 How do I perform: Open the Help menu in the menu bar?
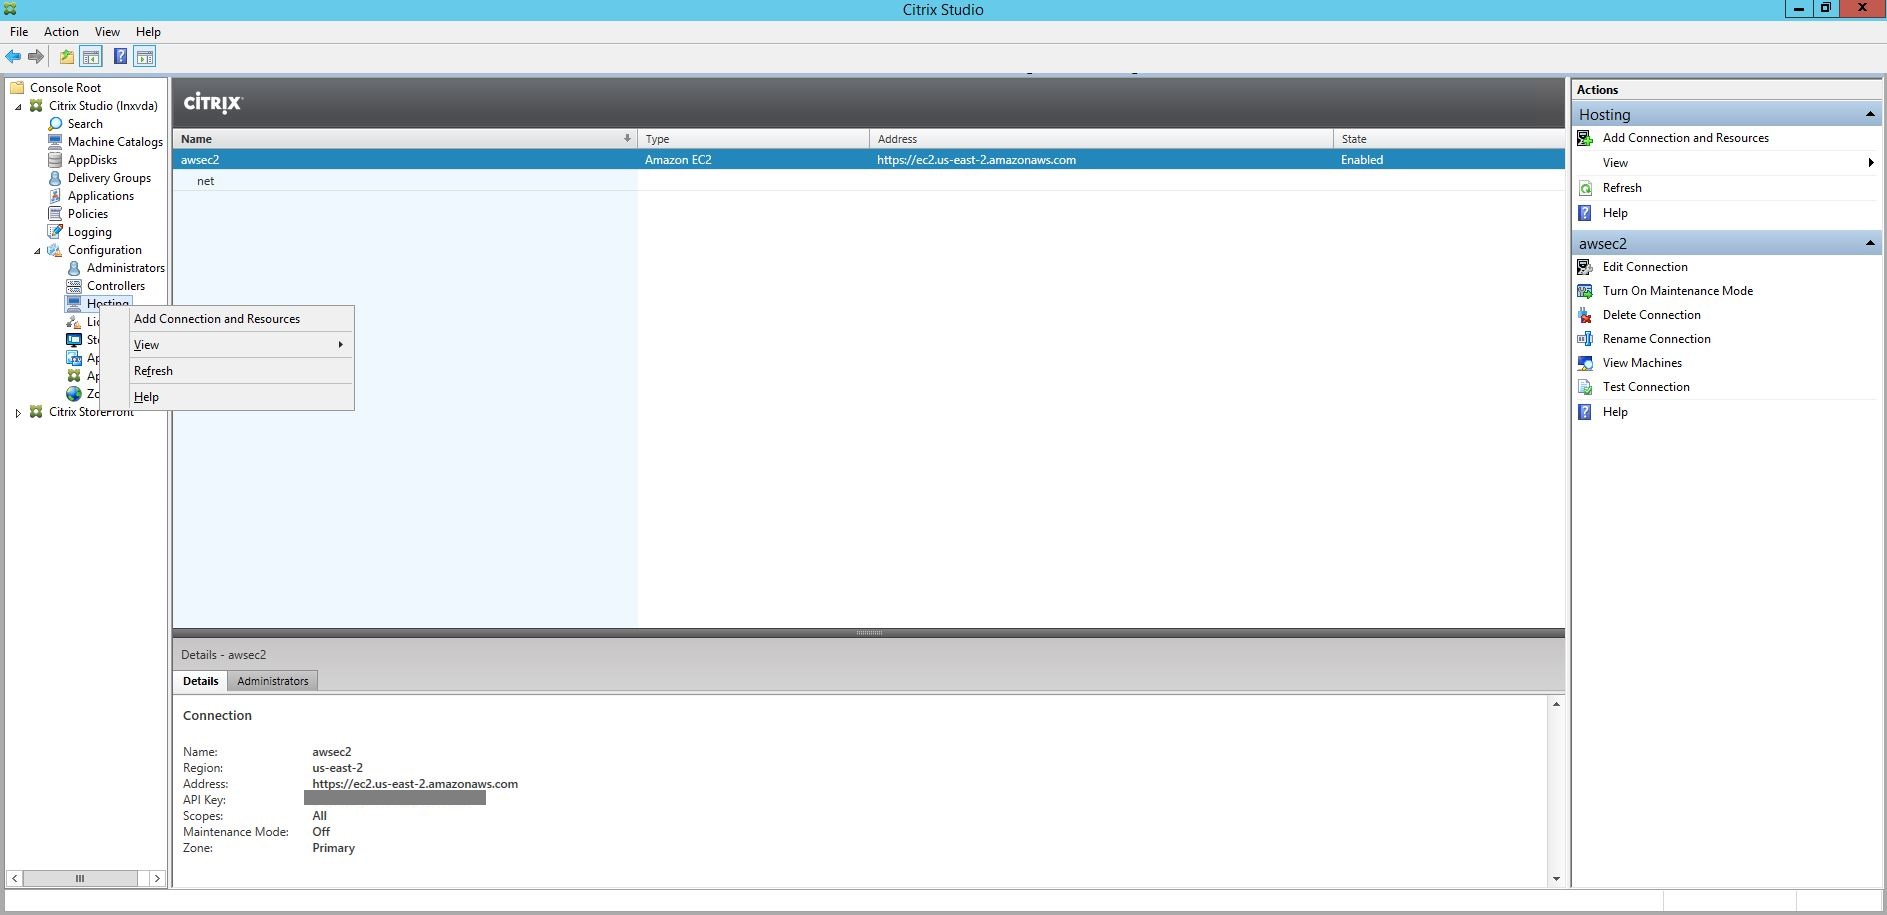pos(148,32)
